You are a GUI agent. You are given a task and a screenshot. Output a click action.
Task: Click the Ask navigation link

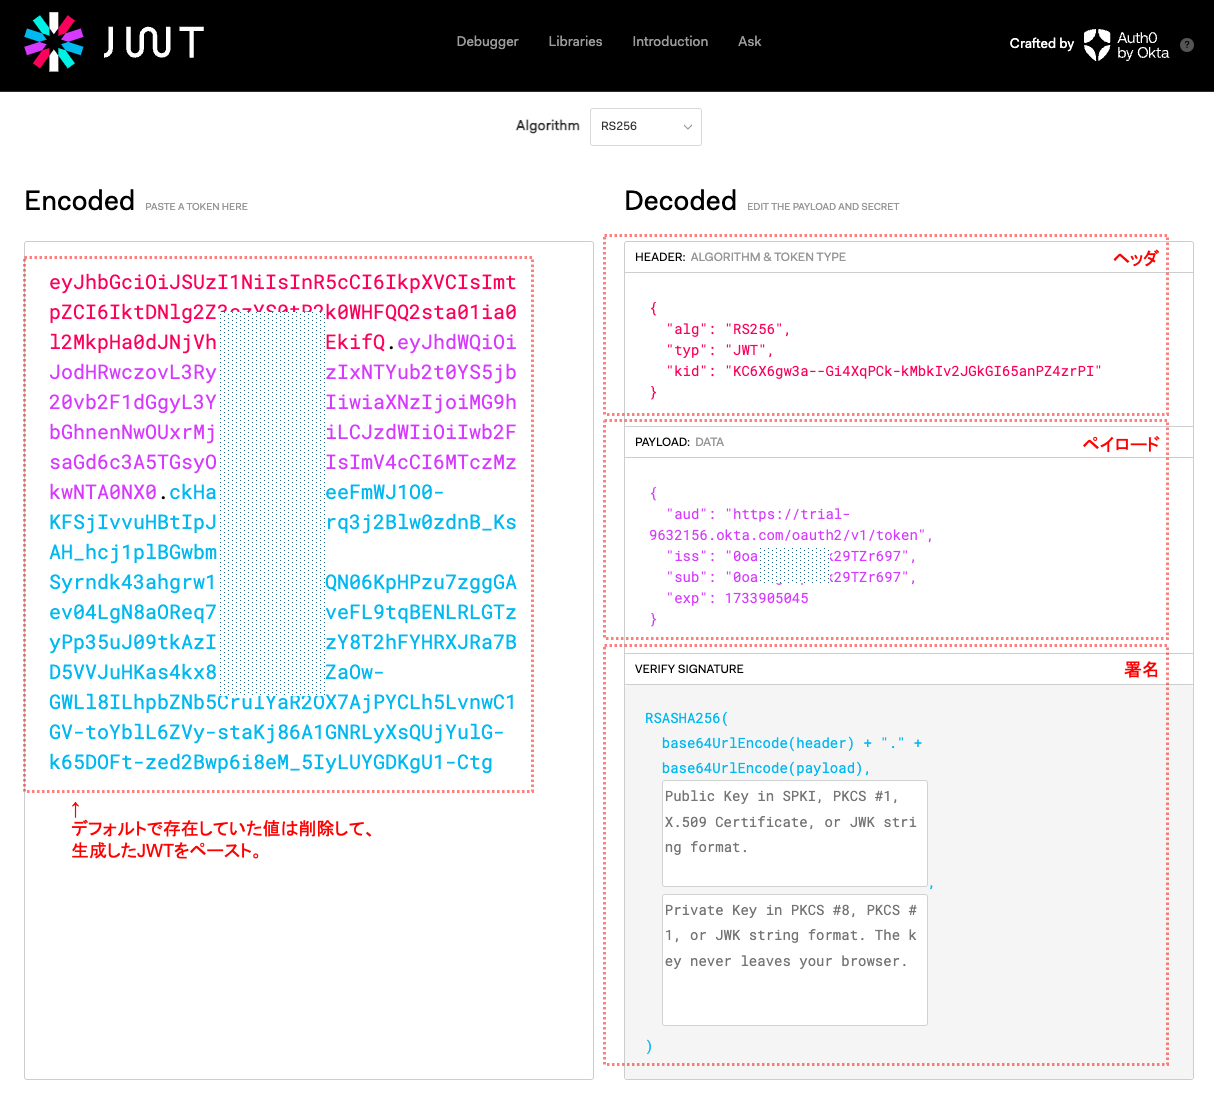pos(749,42)
